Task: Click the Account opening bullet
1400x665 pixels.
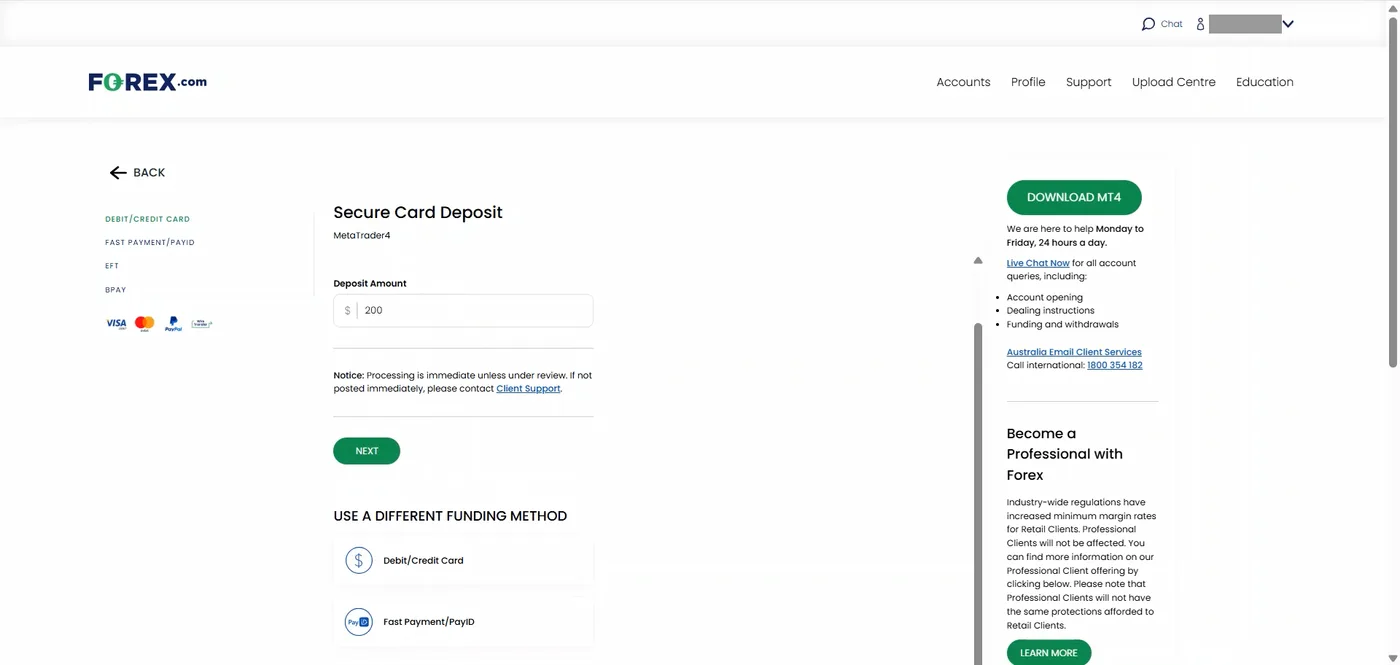Action: (x=1045, y=297)
